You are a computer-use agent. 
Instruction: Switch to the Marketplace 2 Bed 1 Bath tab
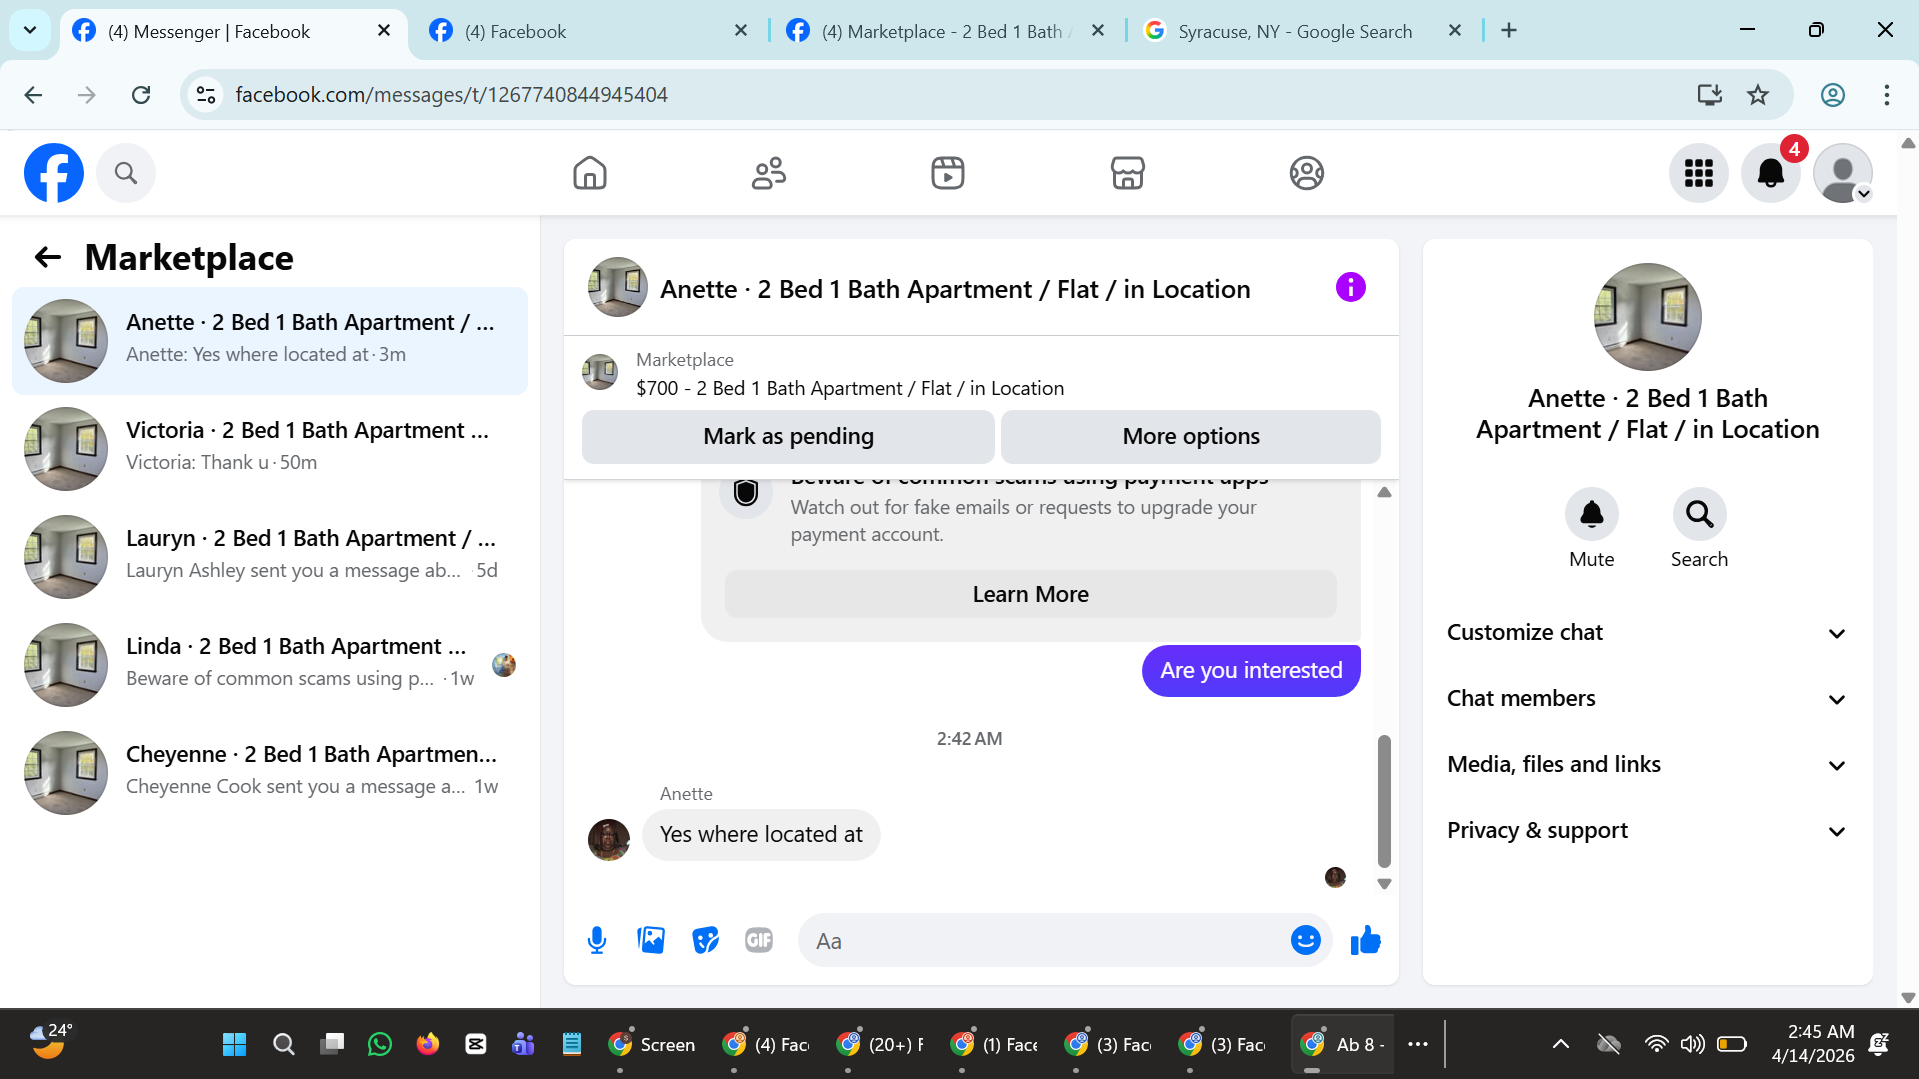pos(945,31)
